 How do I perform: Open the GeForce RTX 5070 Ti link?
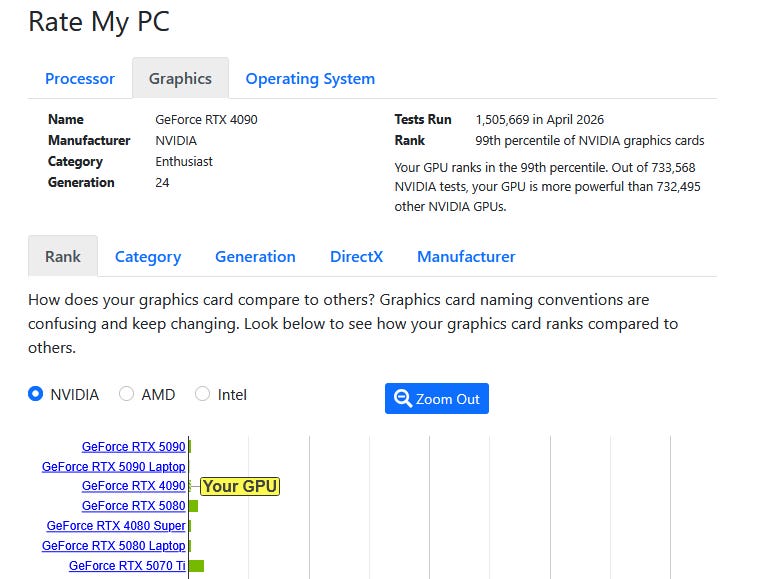click(127, 566)
